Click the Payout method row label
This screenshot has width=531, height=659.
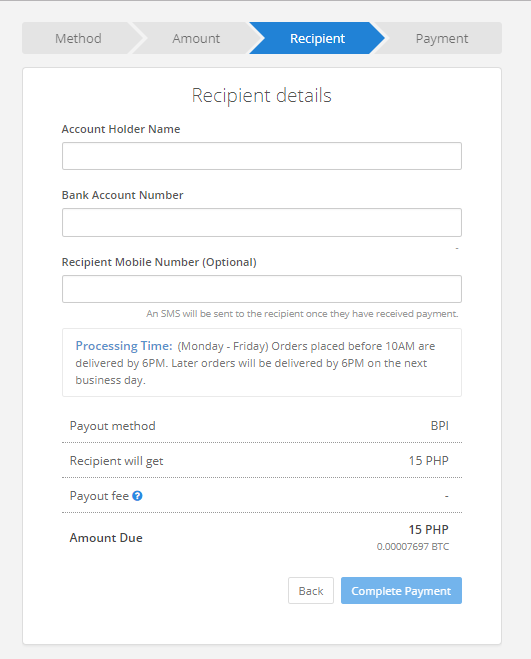113,426
